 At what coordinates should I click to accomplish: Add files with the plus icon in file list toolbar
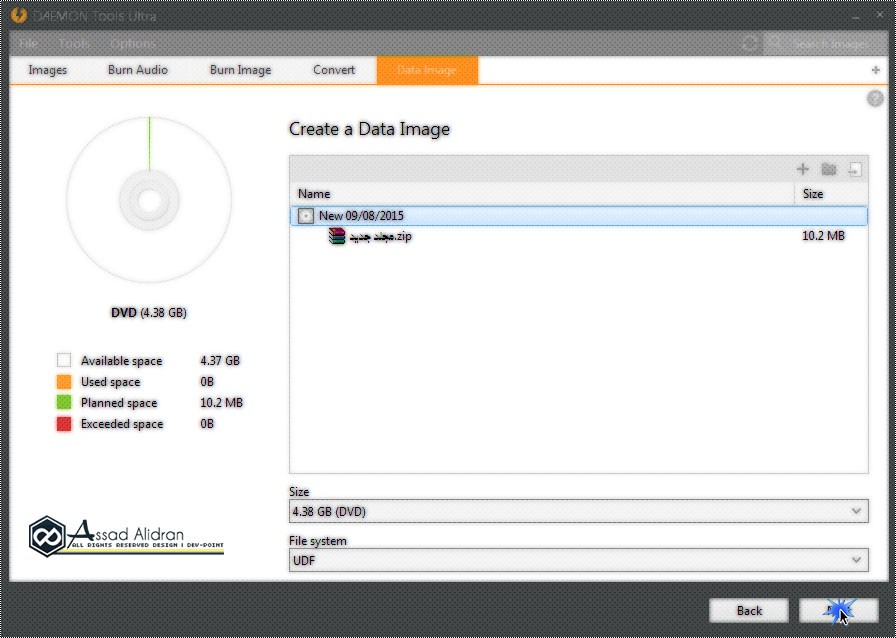coord(802,169)
